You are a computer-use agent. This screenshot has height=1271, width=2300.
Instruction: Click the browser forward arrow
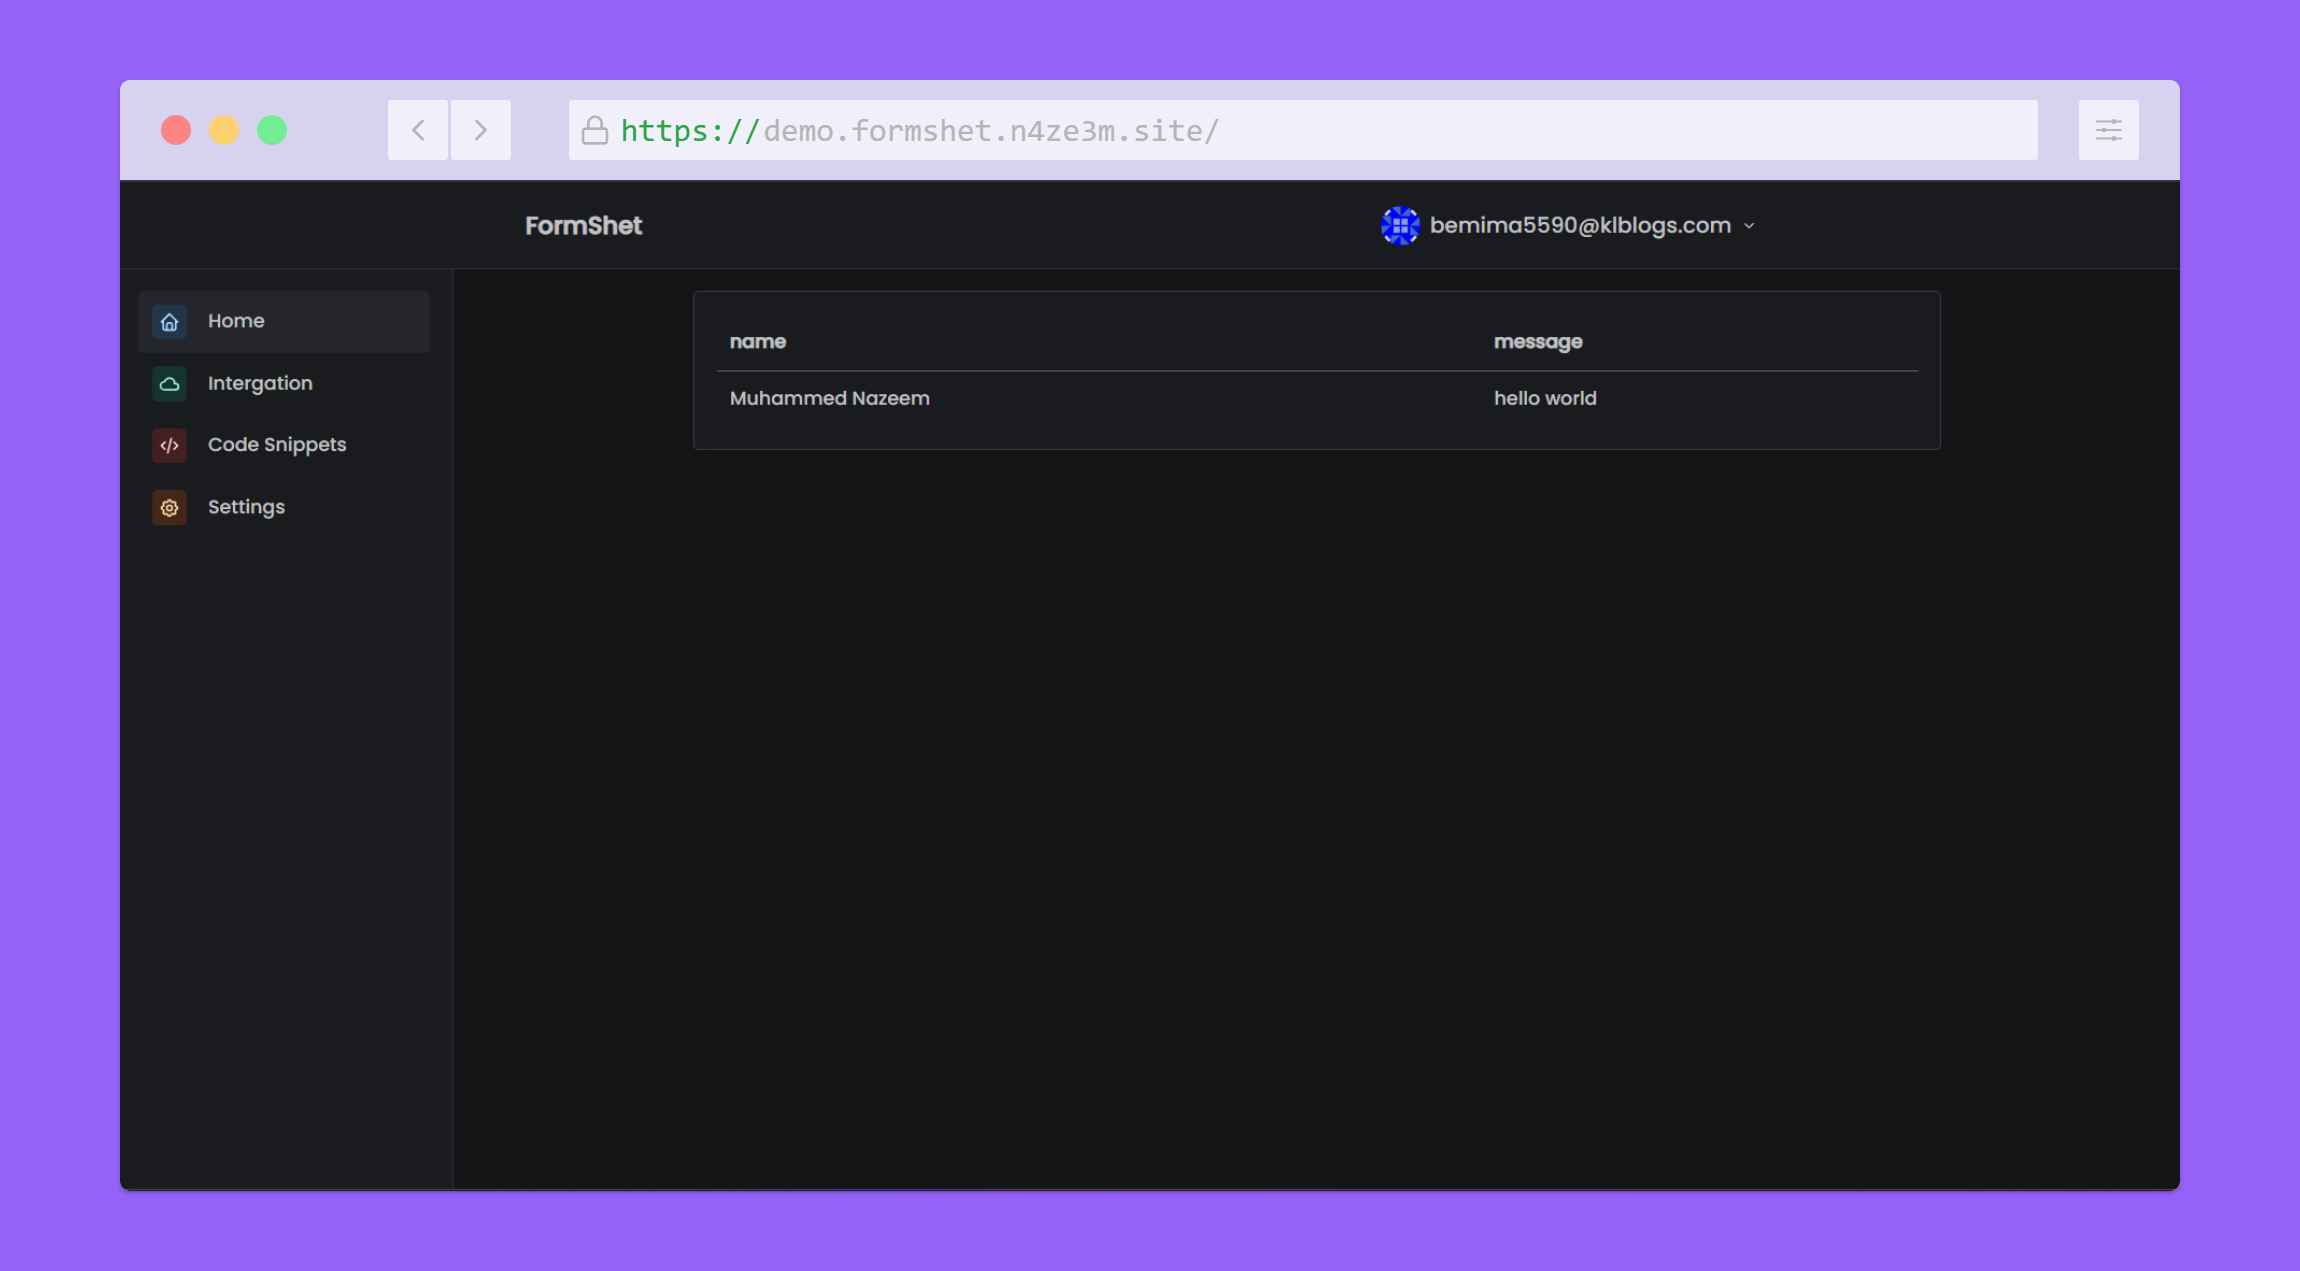coord(481,130)
